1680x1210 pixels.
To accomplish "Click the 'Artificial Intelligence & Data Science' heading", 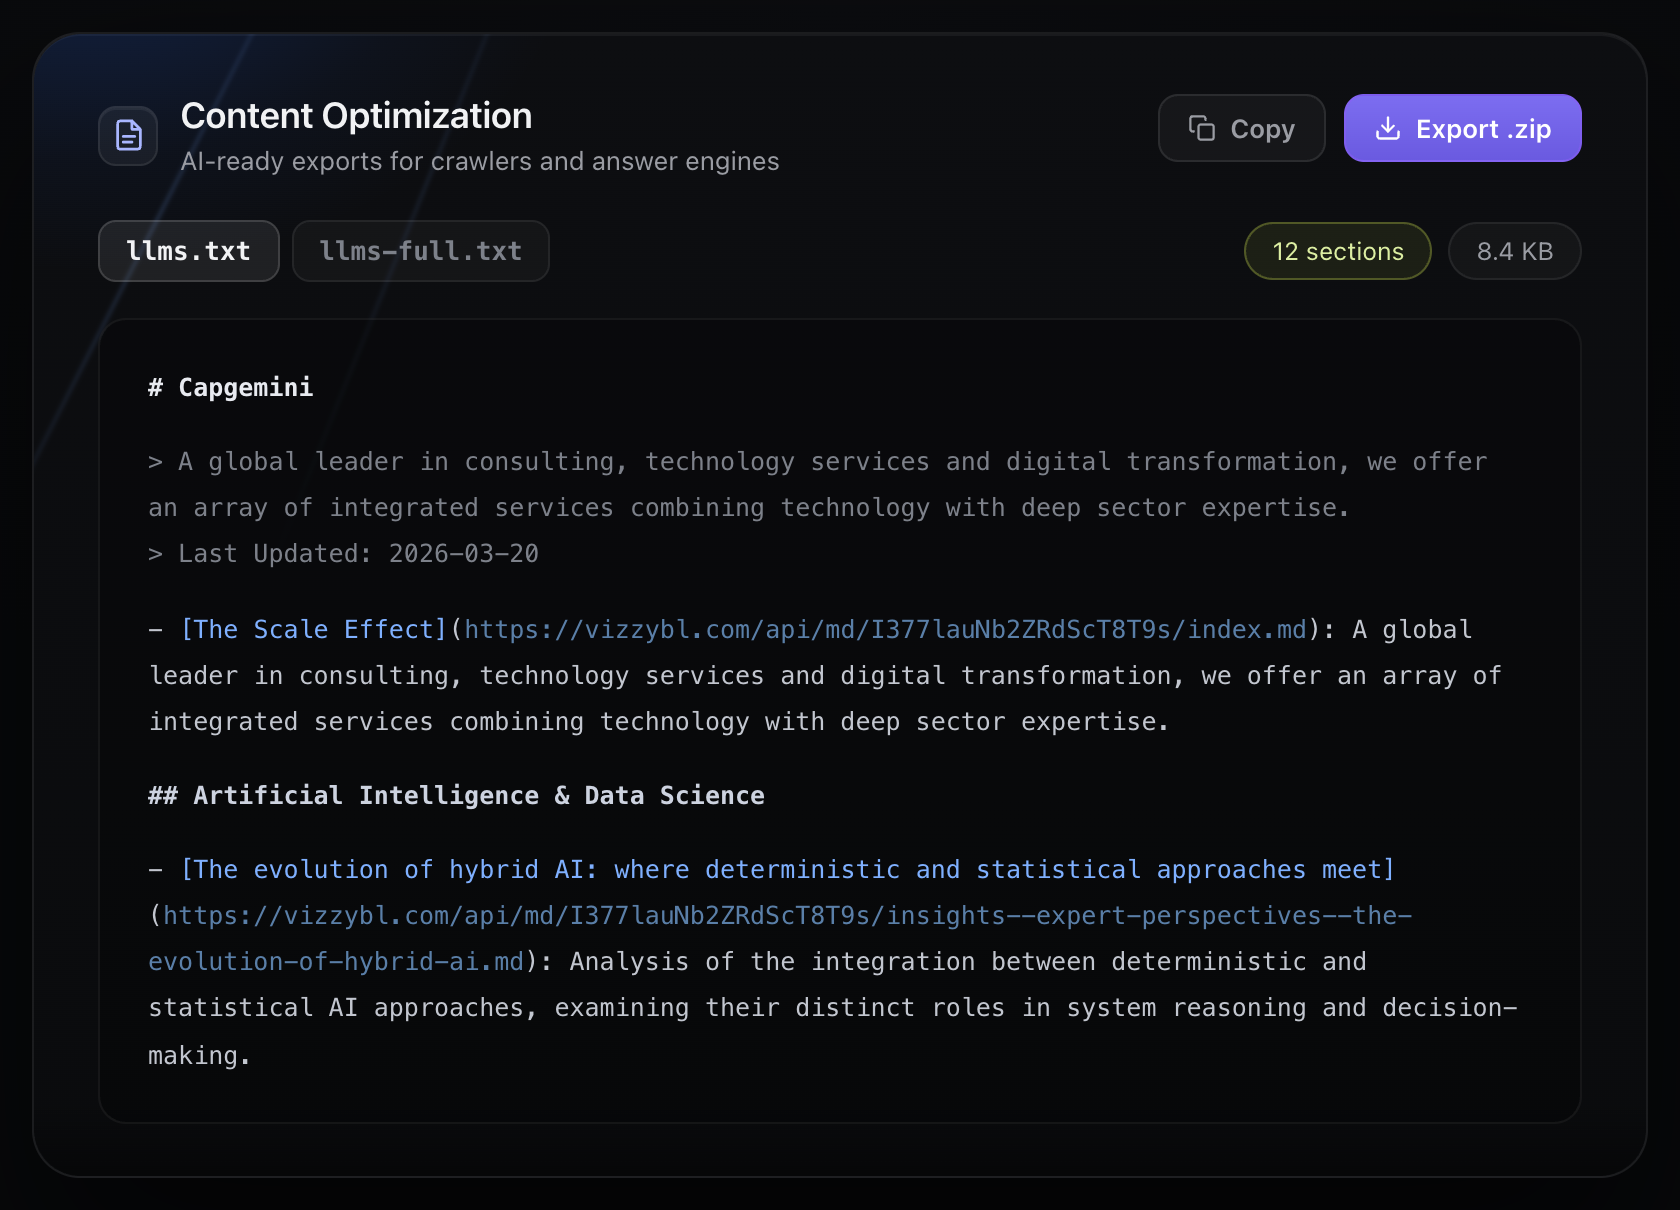I will (x=456, y=795).
